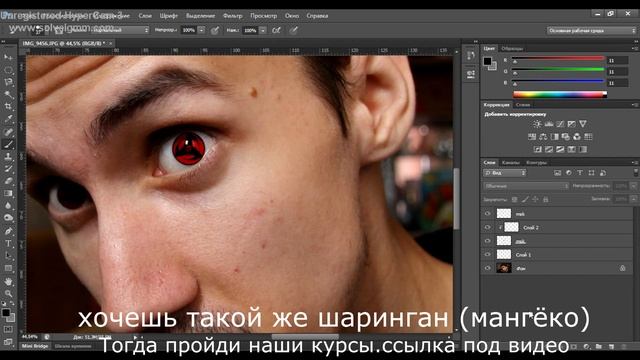The image size is (640, 360).
Task: Hide the Слой 1 layer
Action: click(487, 255)
